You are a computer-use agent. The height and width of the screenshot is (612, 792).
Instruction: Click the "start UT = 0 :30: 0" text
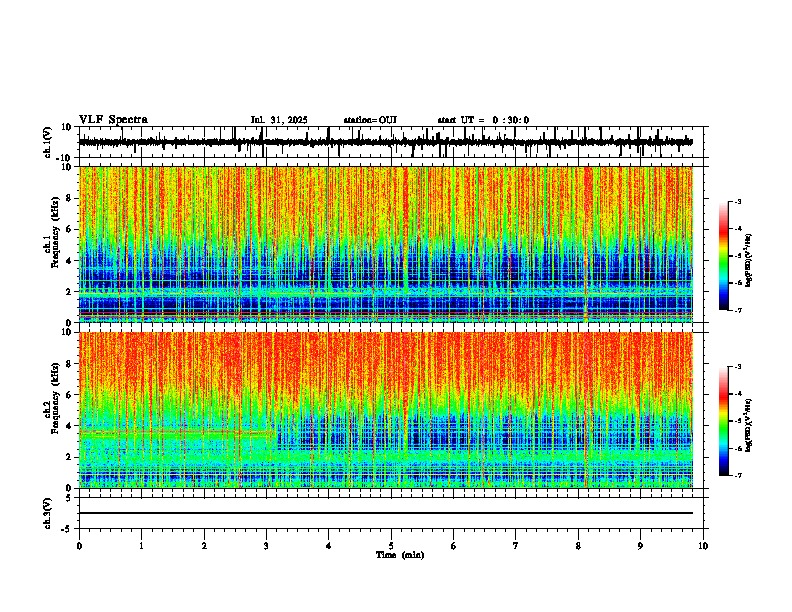tap(483, 120)
